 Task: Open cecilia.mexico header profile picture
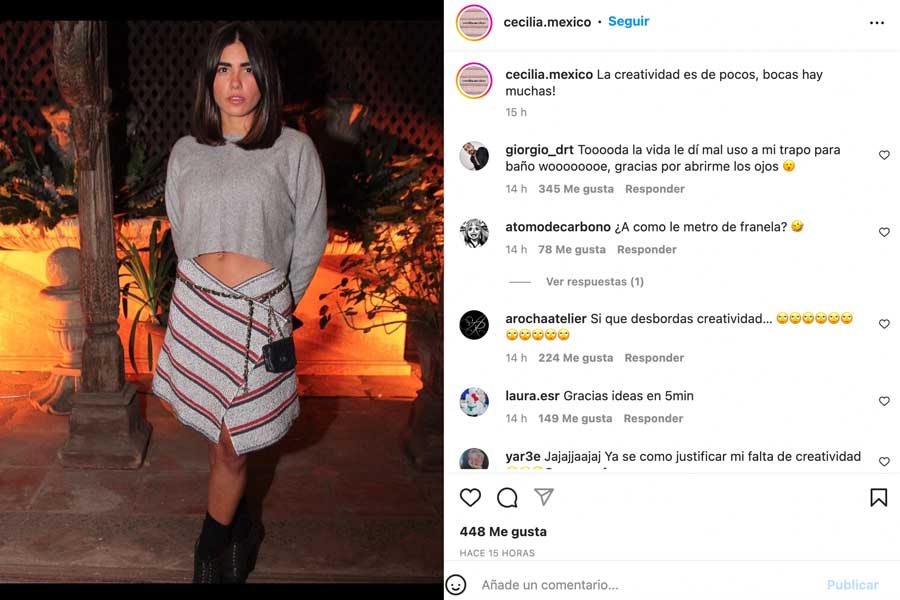click(x=474, y=22)
